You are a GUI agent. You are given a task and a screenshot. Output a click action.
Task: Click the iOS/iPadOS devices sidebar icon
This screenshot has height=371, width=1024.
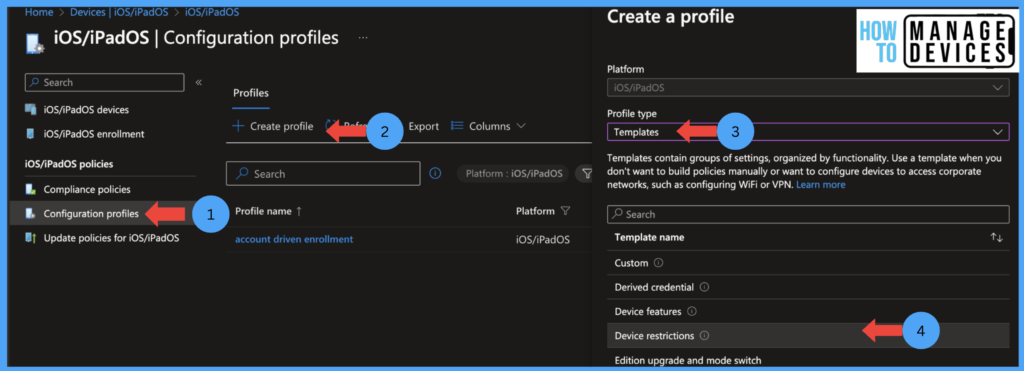coord(30,109)
